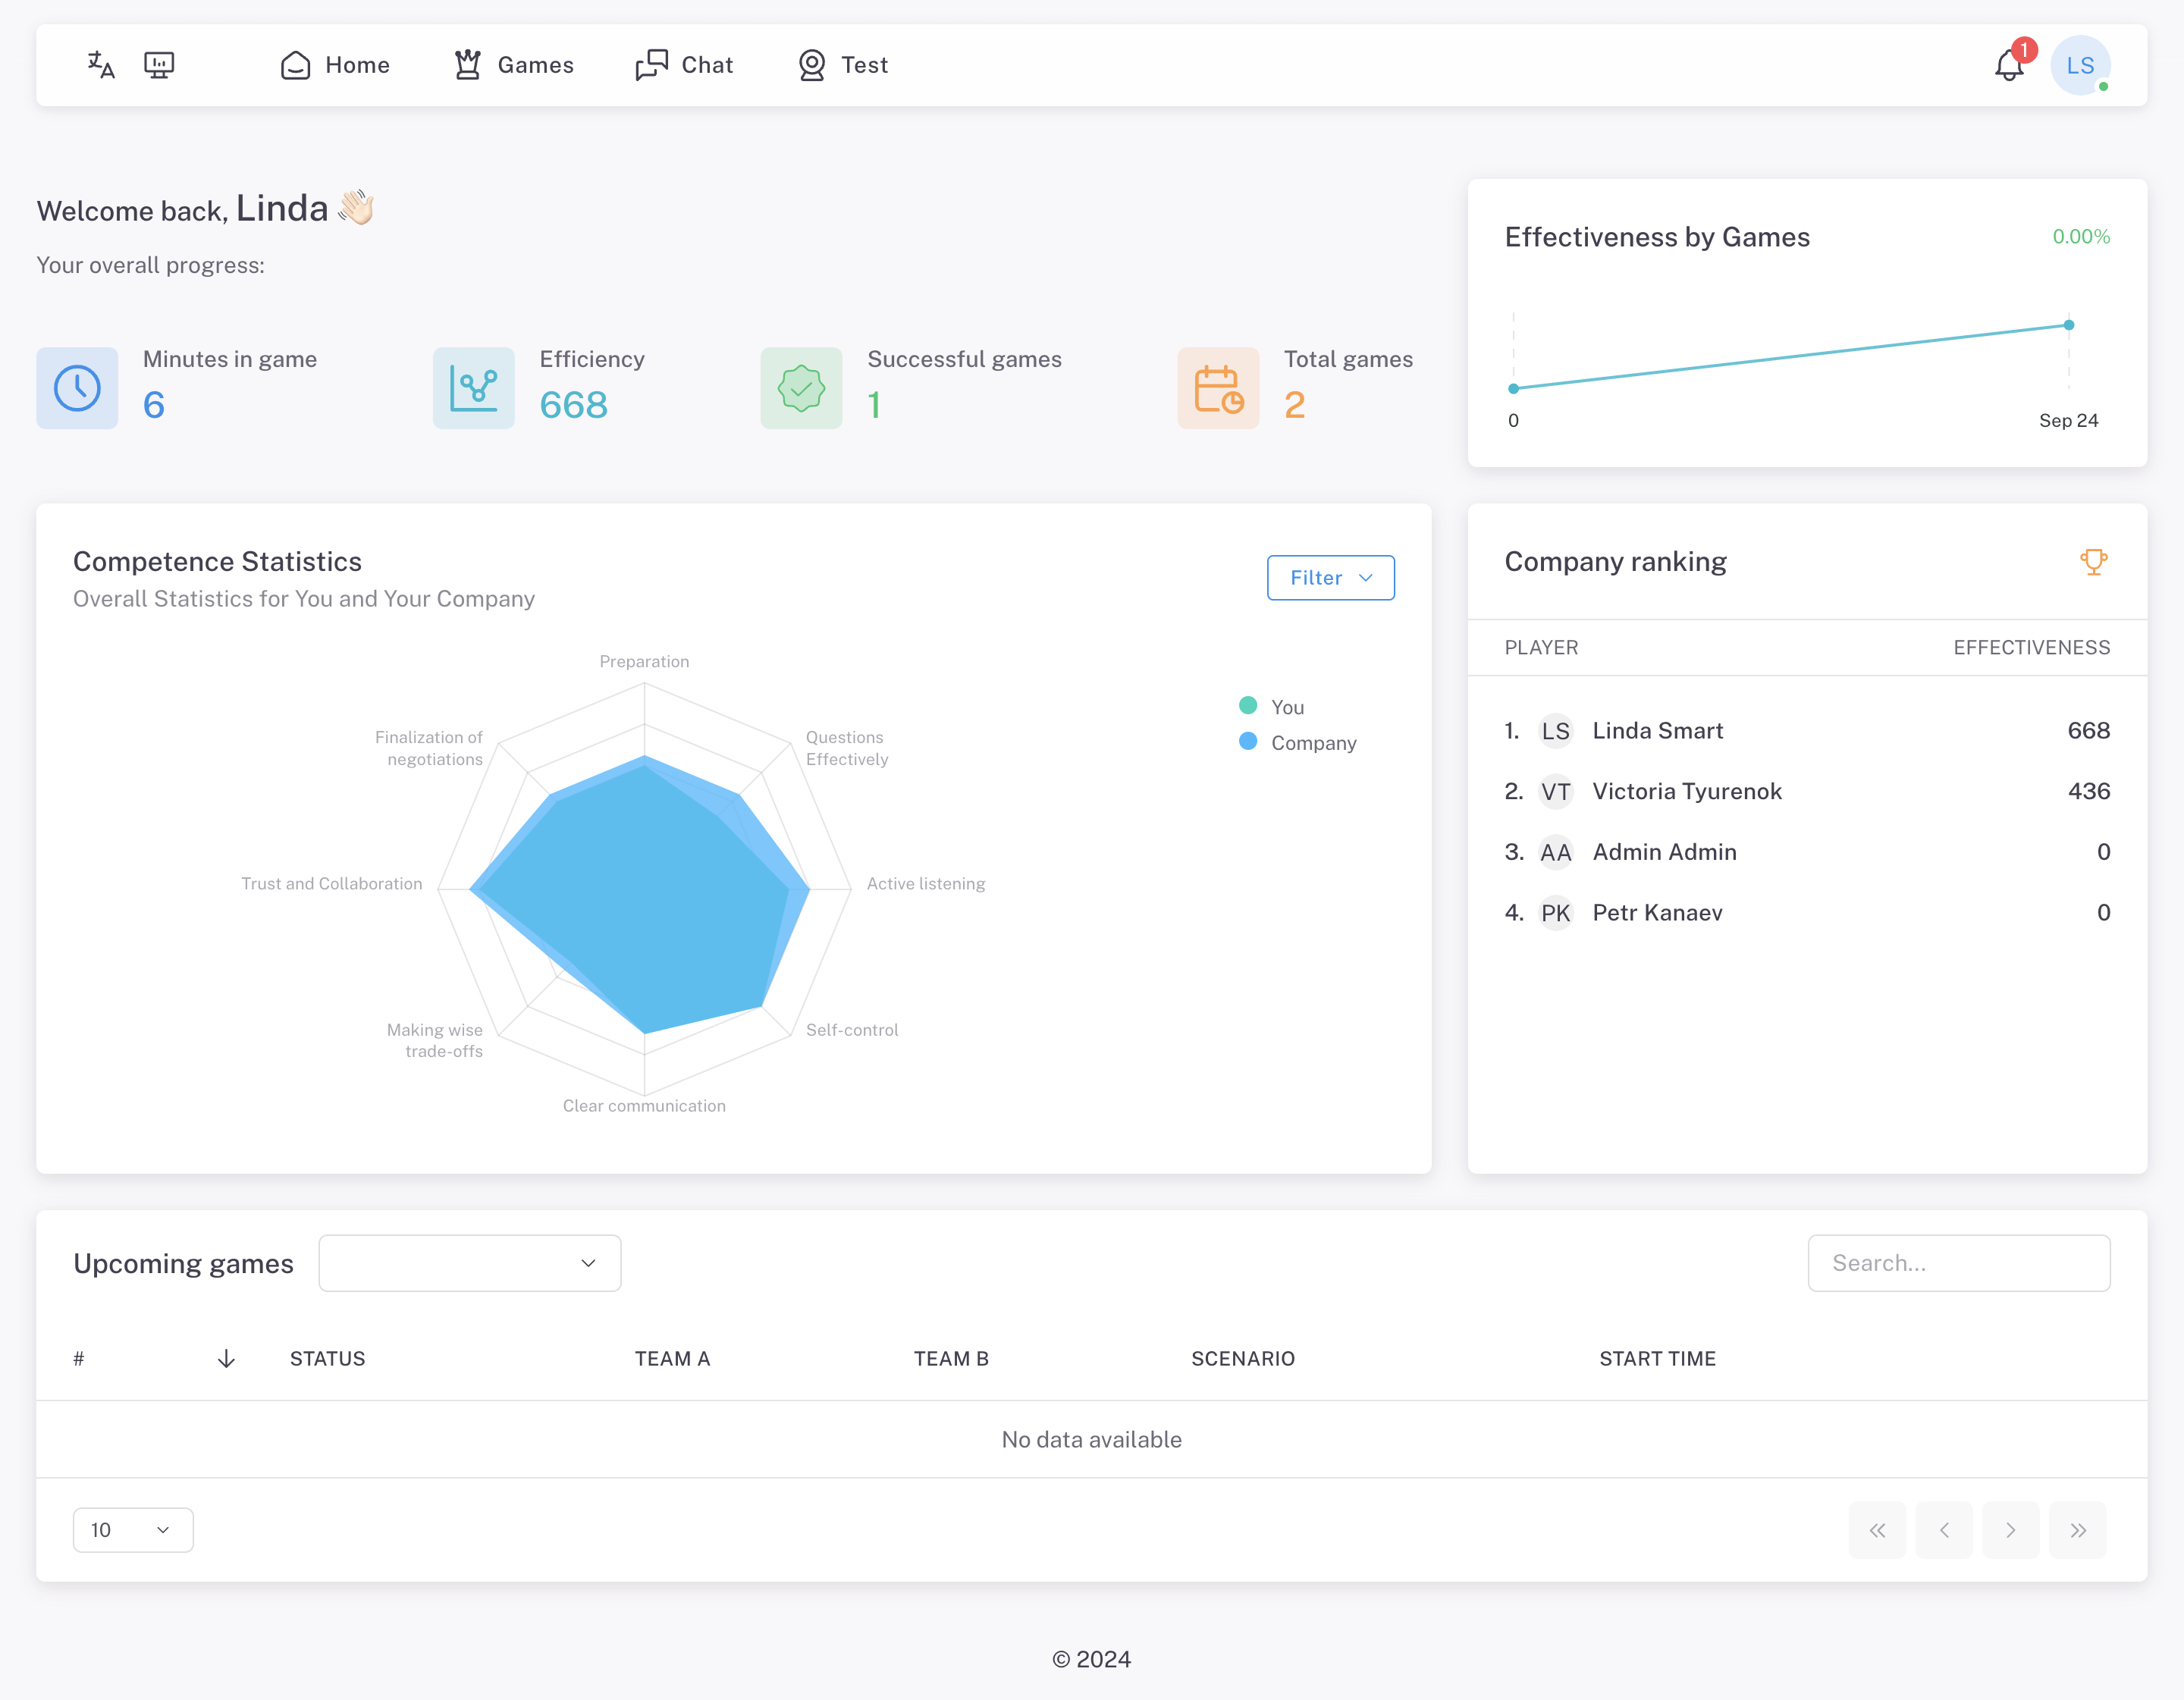Click the Successful games badge icon
2184x1700 pixels.
point(801,388)
